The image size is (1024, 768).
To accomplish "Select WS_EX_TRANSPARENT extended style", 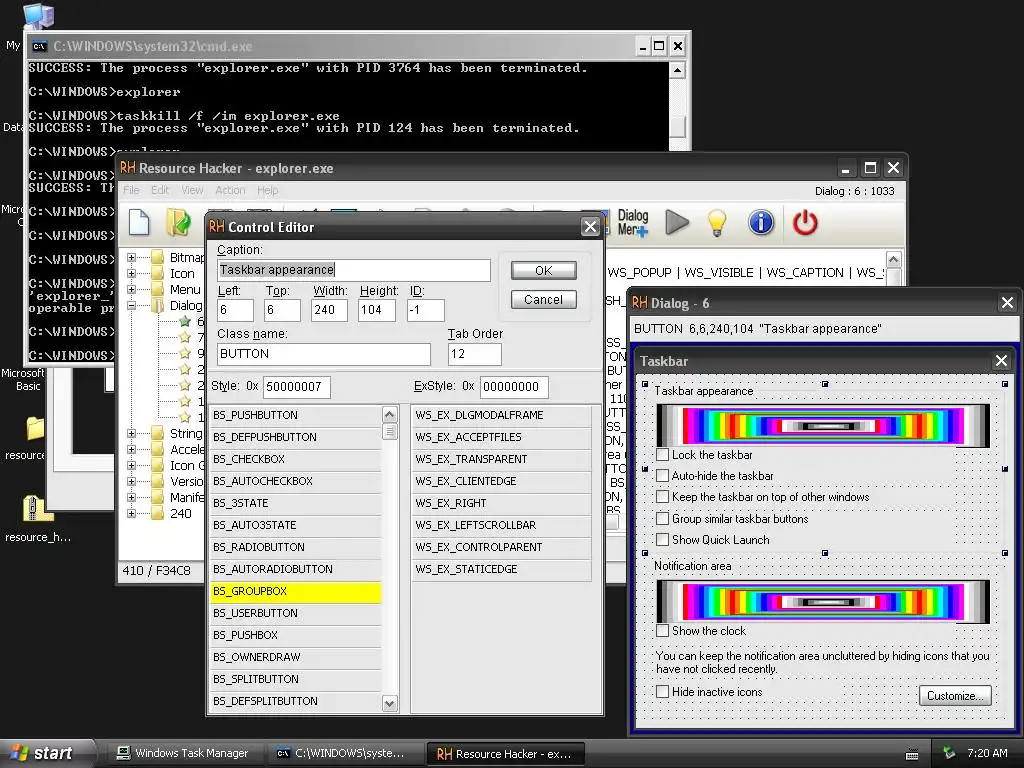I will click(501, 459).
